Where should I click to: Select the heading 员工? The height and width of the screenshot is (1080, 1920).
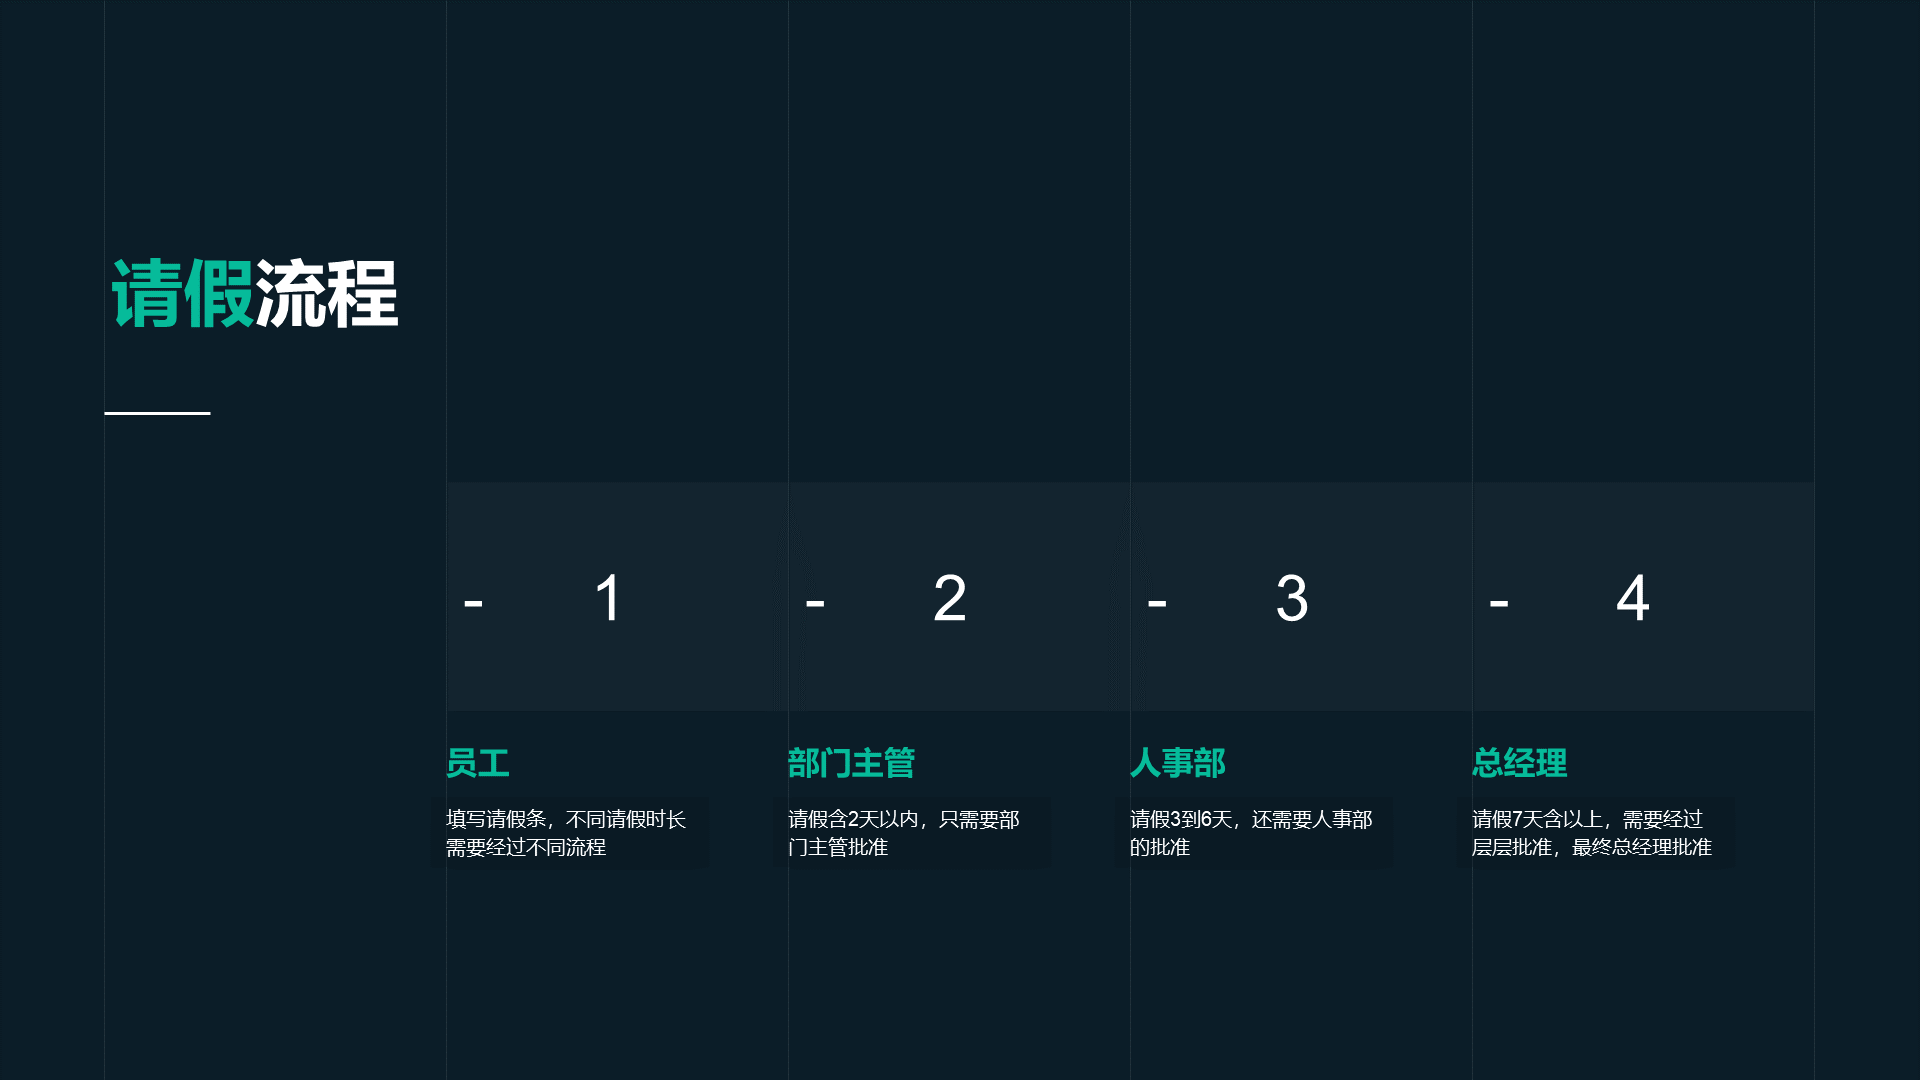click(478, 763)
